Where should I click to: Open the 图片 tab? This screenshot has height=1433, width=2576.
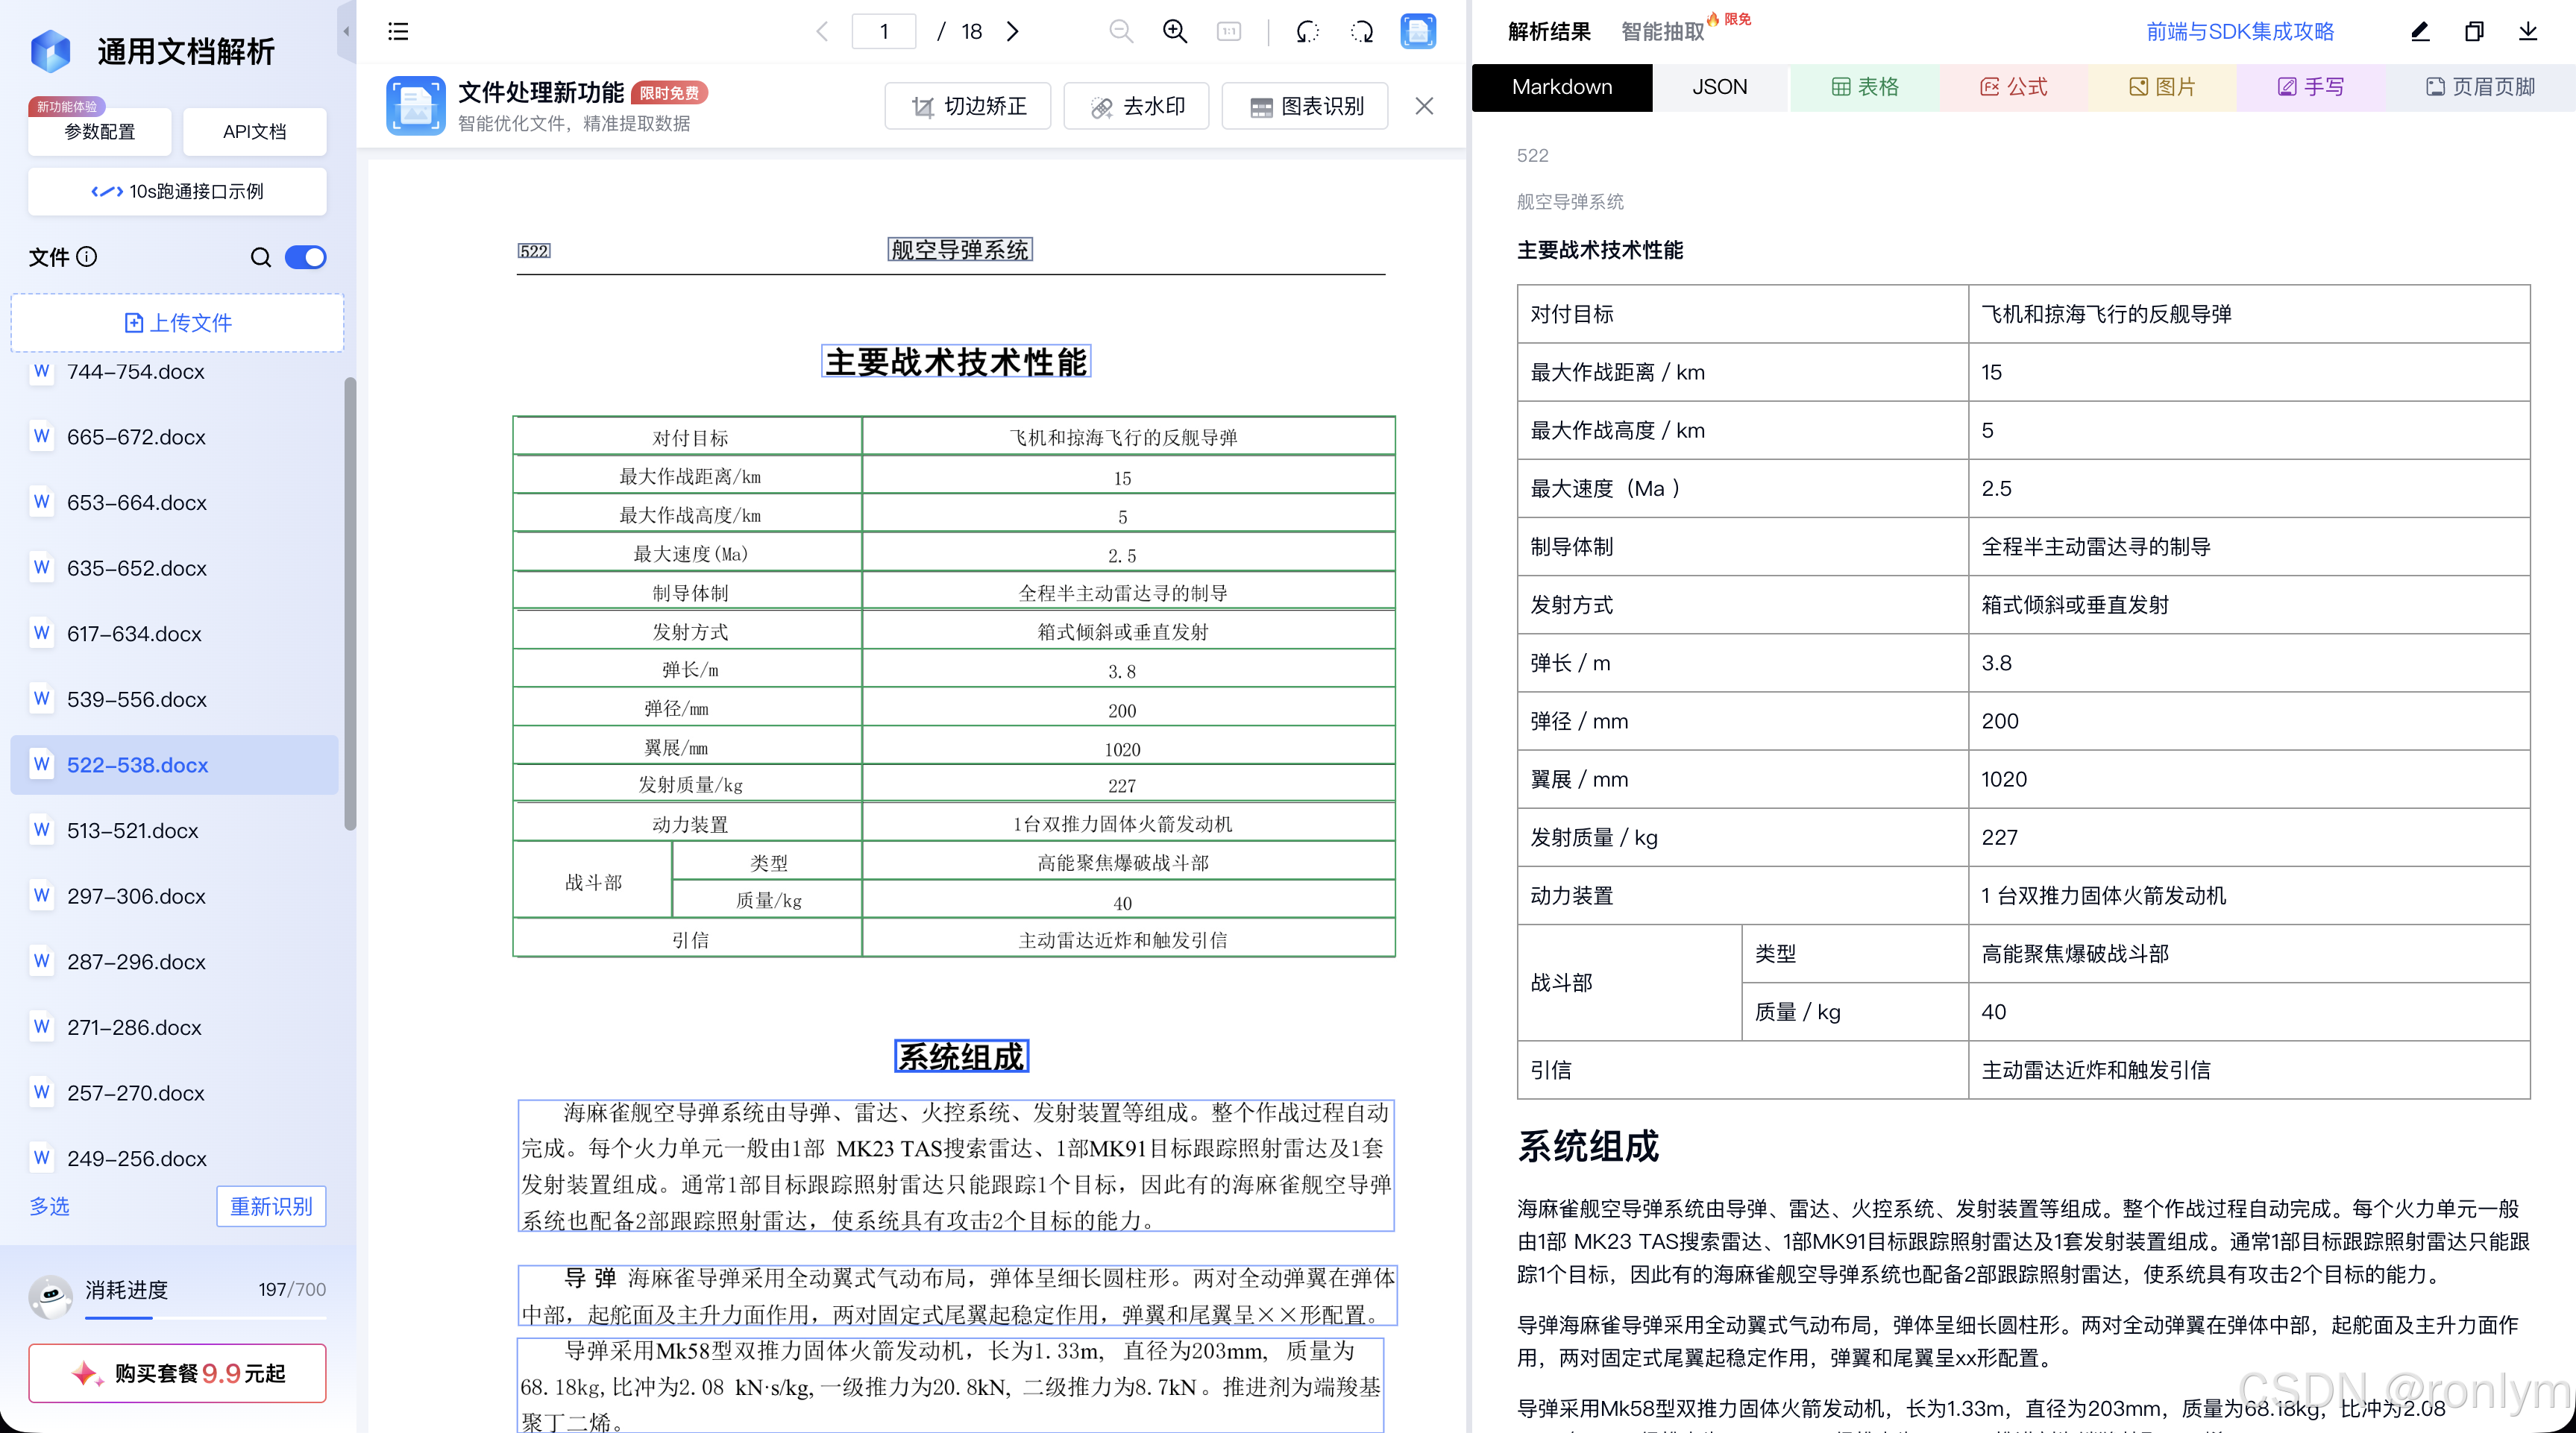point(2162,87)
